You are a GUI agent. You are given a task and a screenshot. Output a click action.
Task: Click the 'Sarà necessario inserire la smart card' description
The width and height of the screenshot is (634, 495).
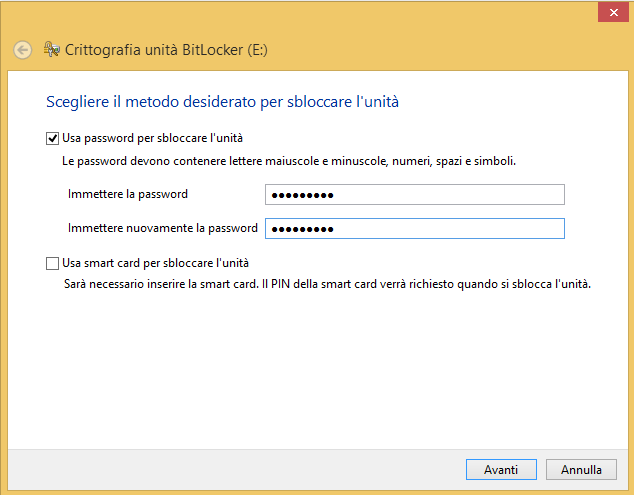tap(327, 284)
